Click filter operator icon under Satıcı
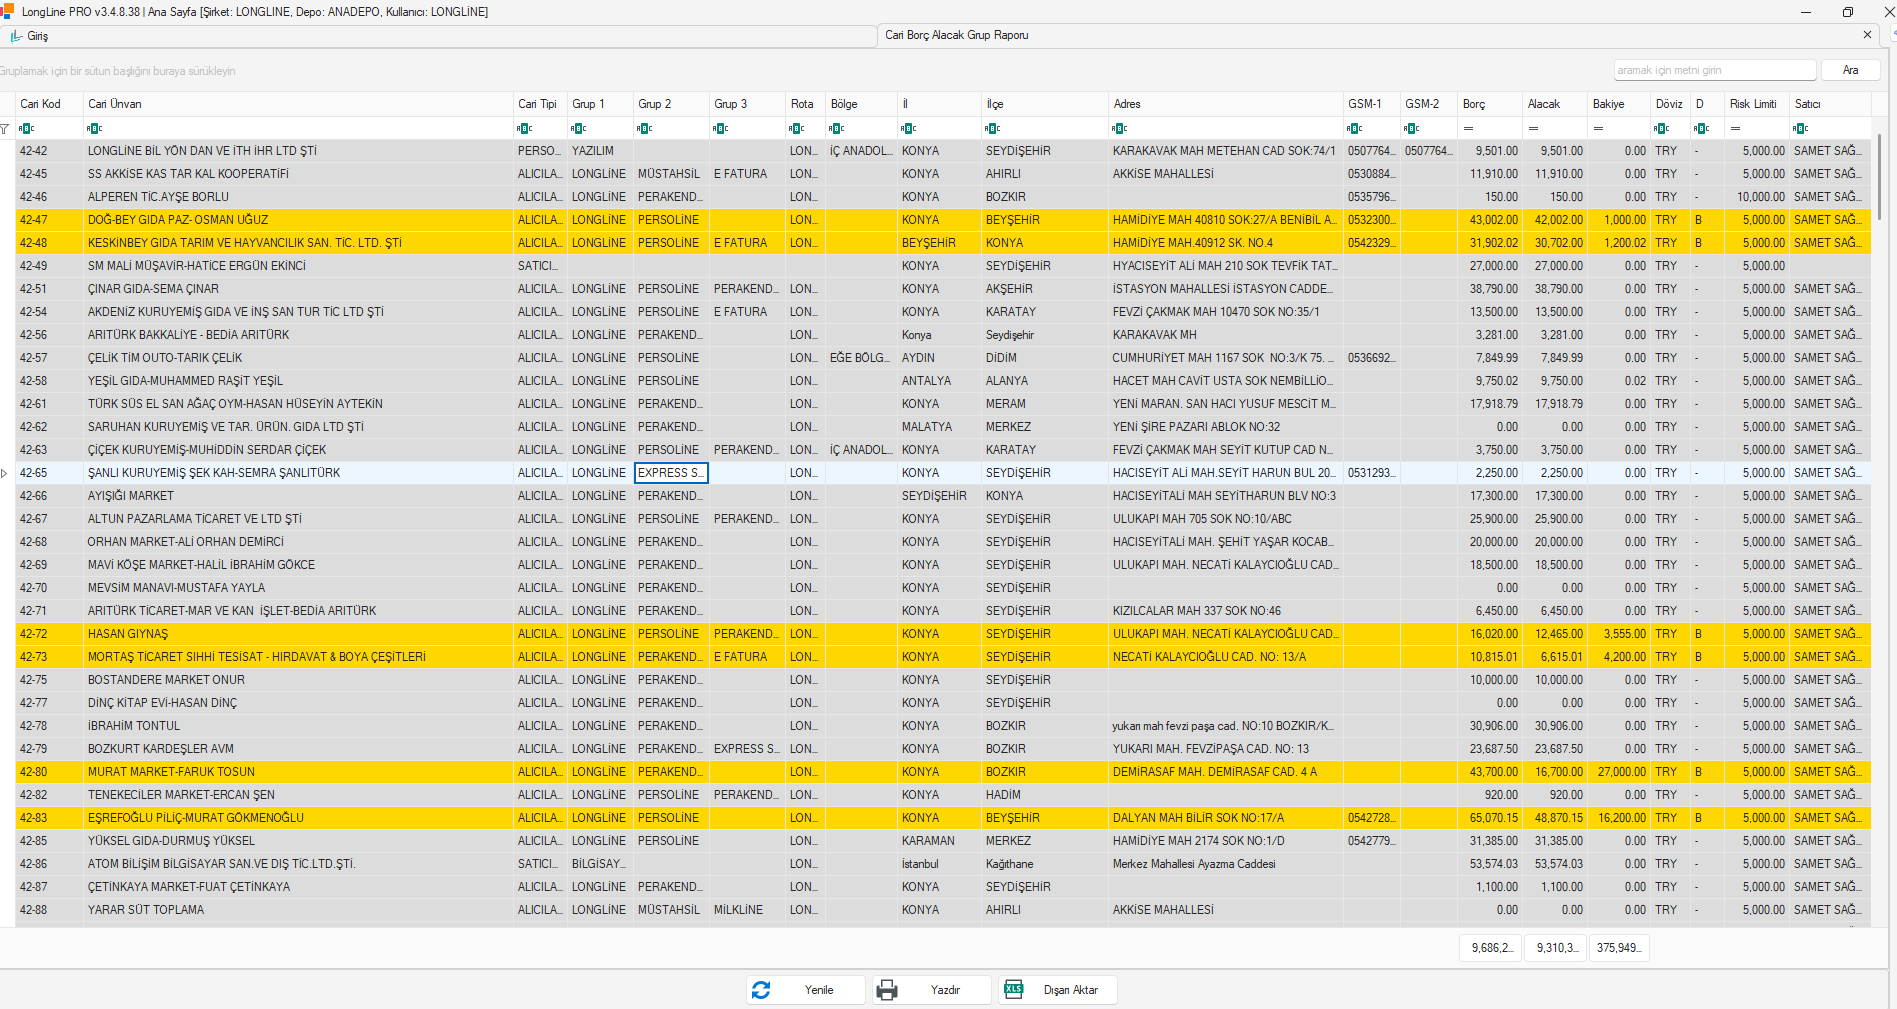The width and height of the screenshot is (1897, 1009). click(x=1801, y=128)
